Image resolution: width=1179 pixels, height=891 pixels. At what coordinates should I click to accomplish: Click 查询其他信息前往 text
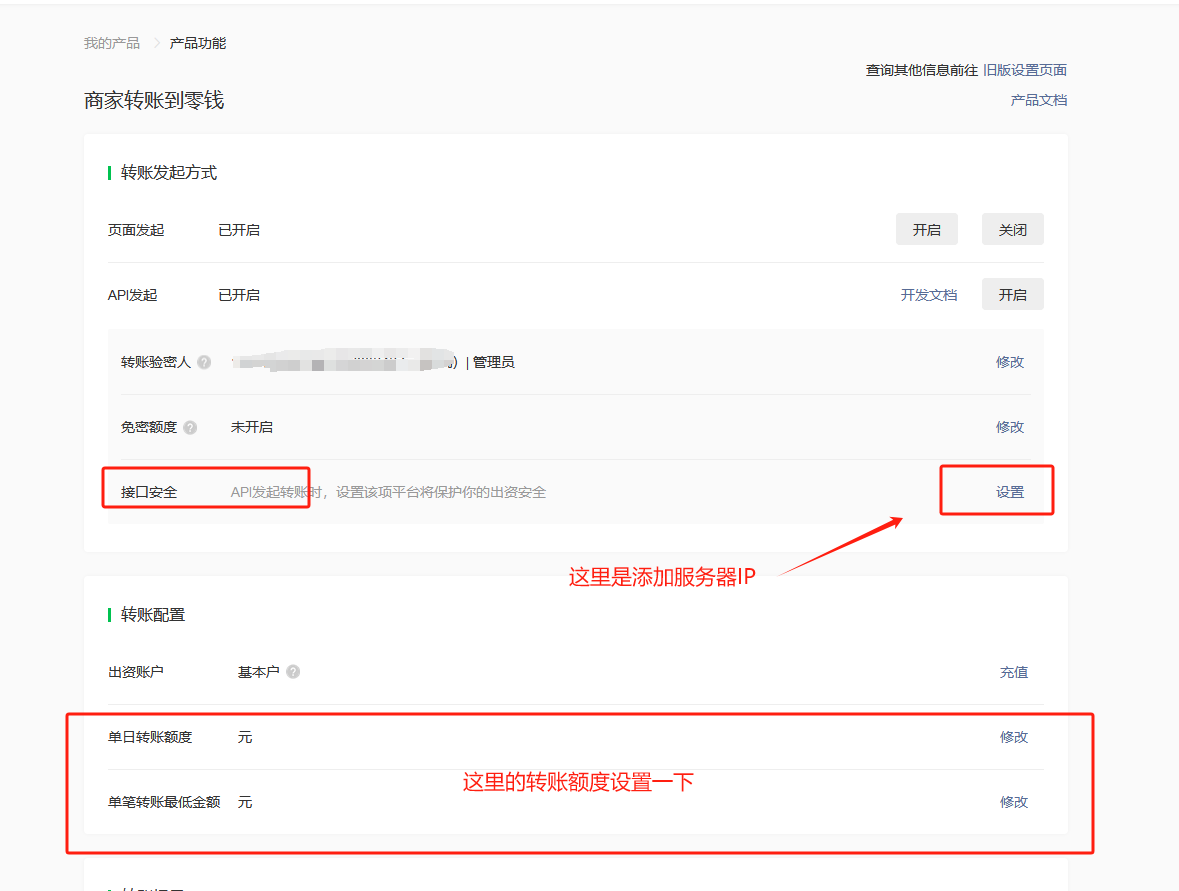pyautogui.click(x=922, y=70)
